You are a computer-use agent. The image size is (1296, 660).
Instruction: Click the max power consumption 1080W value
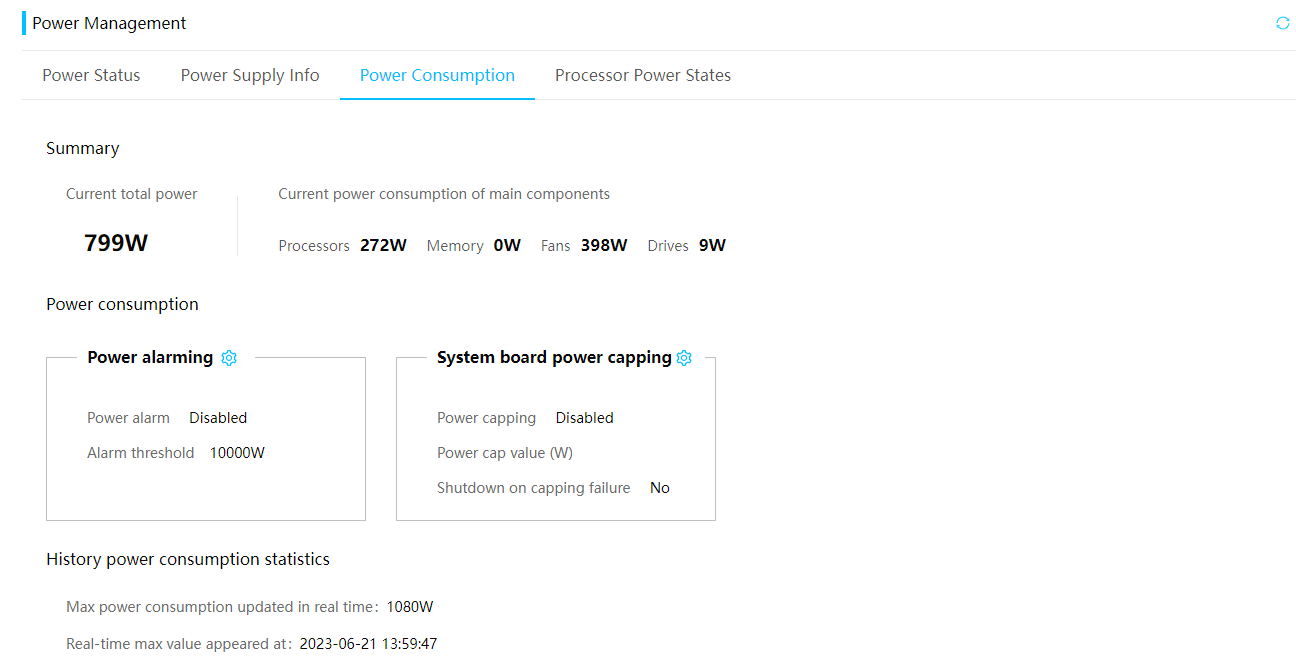click(410, 607)
